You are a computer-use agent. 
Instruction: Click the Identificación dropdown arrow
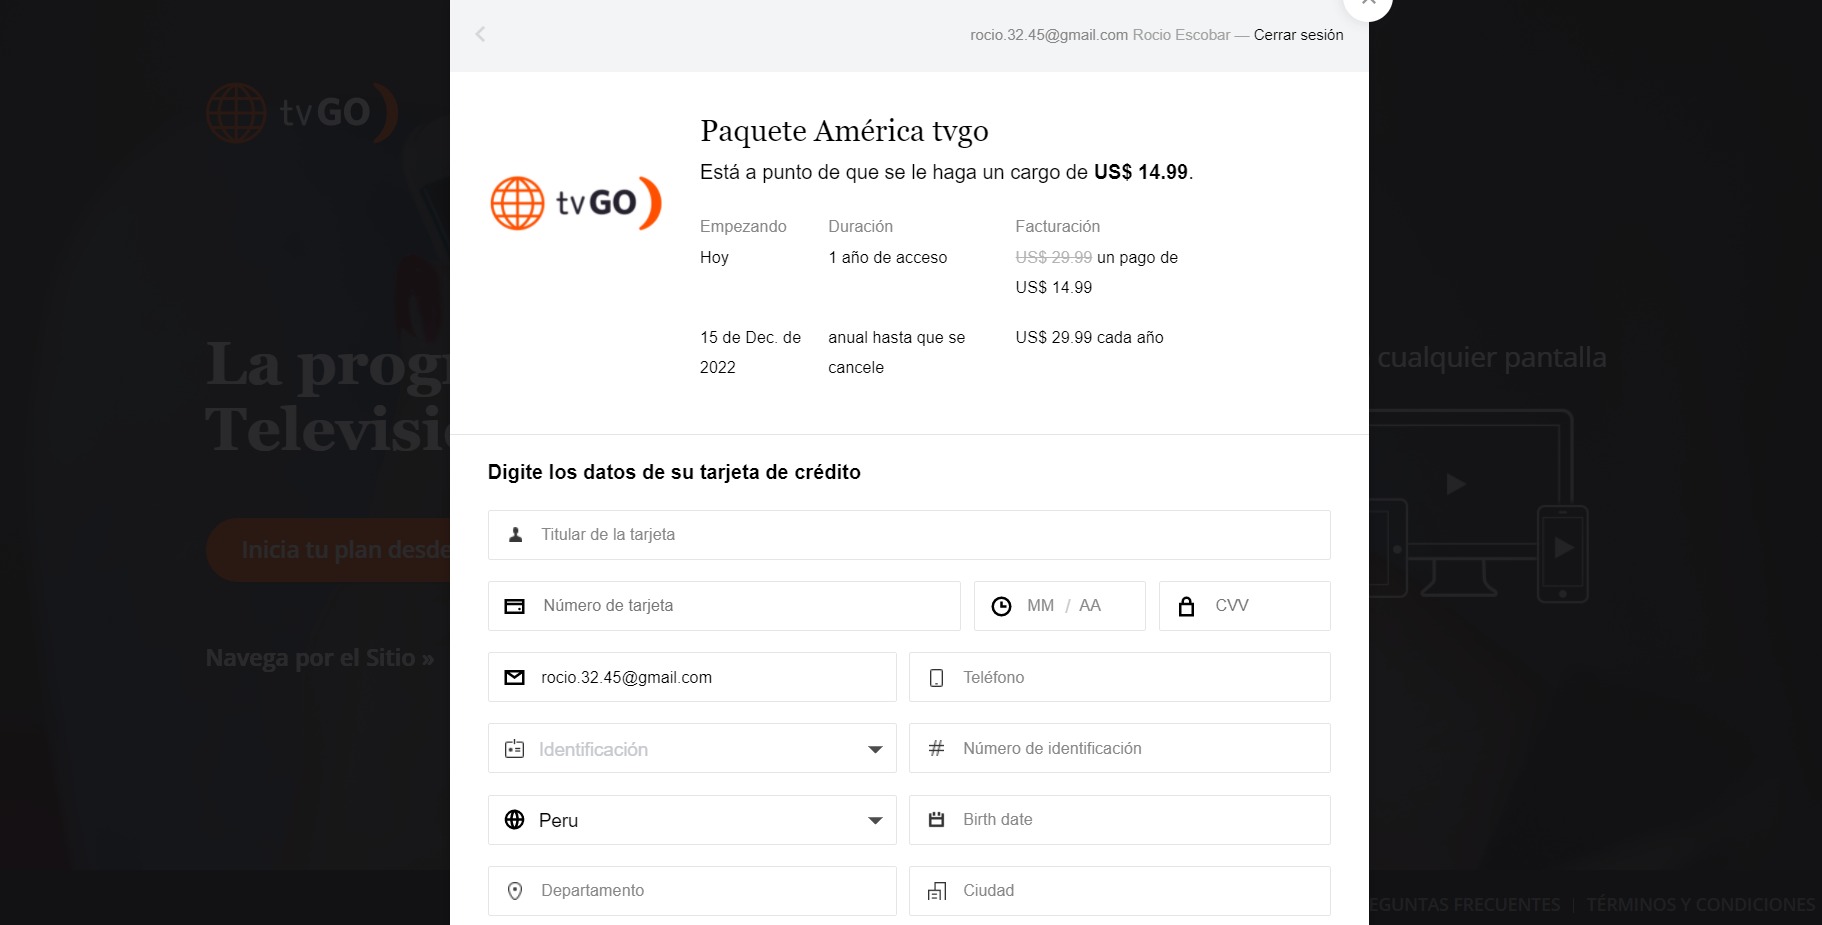coord(875,750)
